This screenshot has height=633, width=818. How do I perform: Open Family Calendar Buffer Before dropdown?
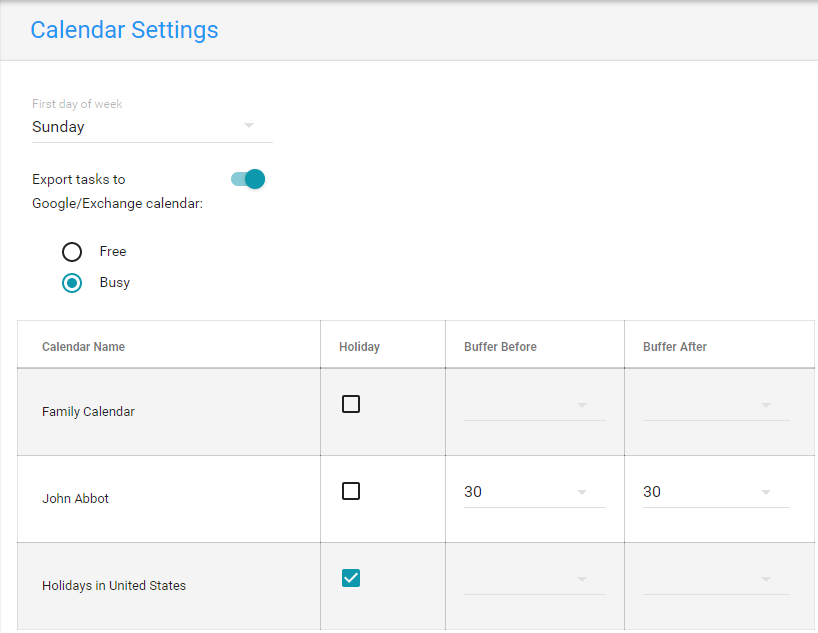coord(534,405)
